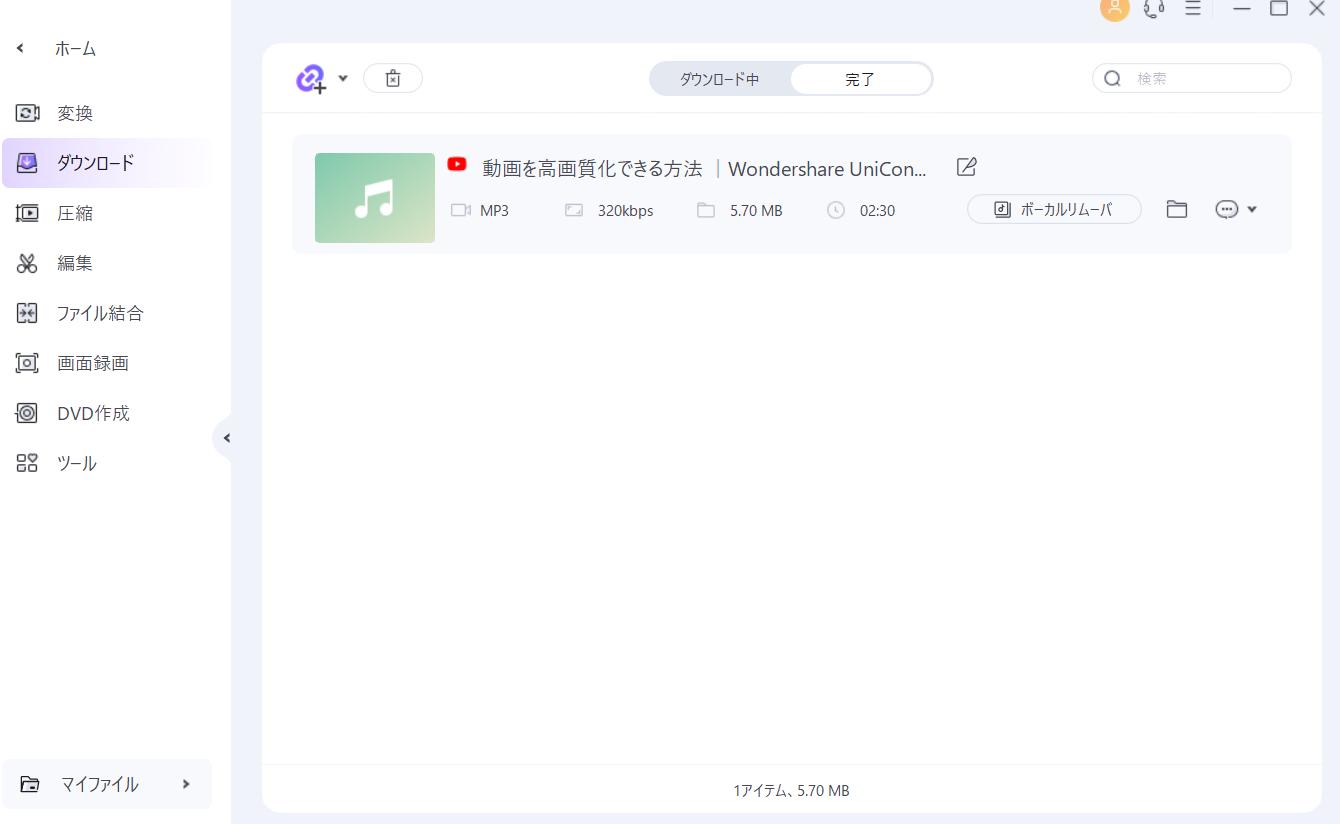Click the delete trash button

(x=393, y=78)
